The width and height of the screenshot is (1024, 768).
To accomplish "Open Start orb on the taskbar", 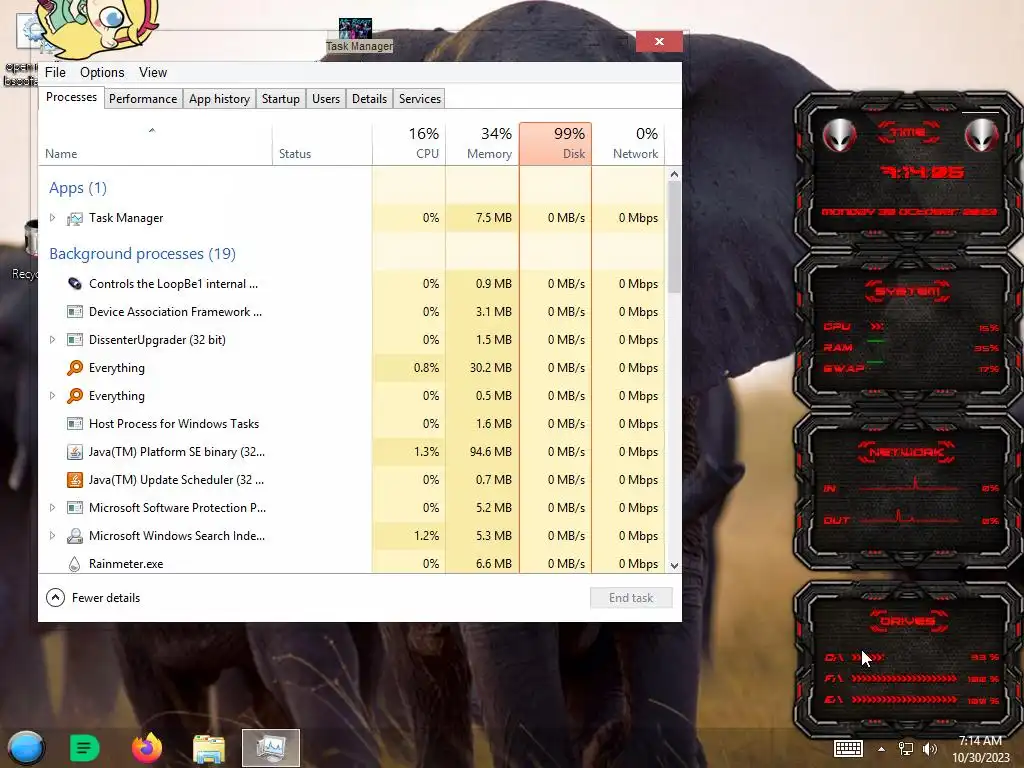I will pyautogui.click(x=26, y=748).
